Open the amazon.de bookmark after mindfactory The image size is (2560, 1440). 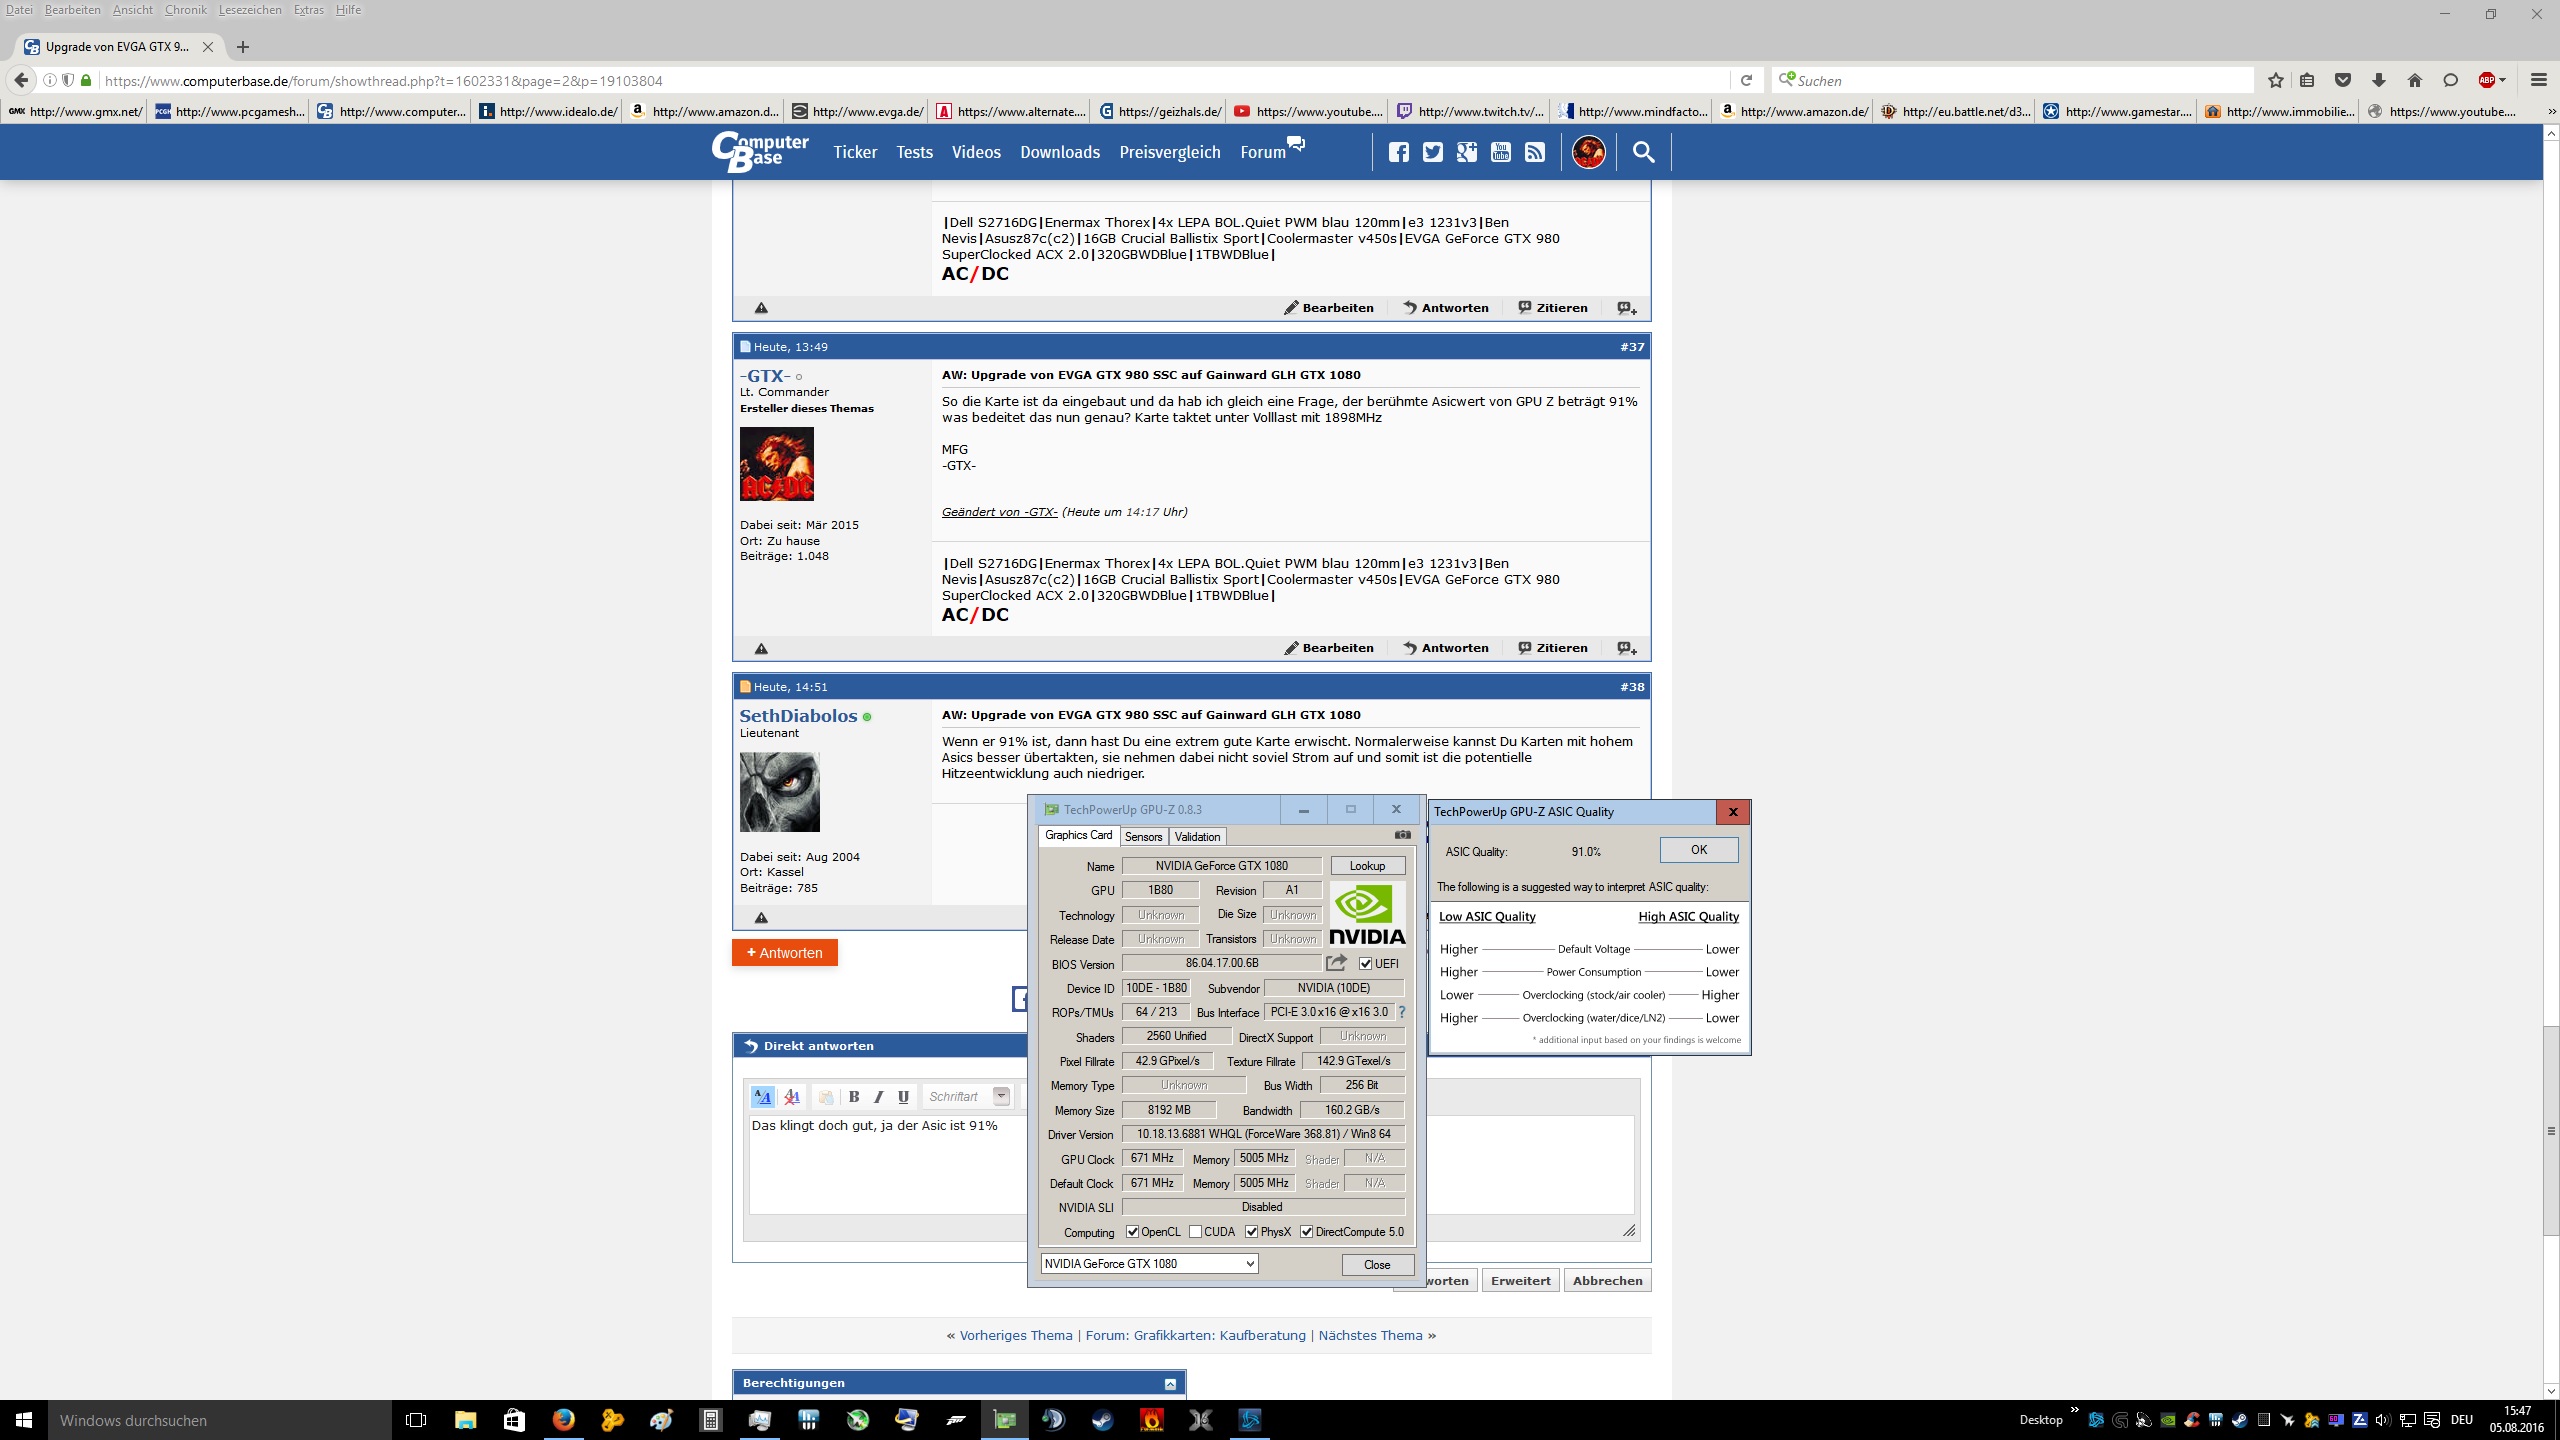point(1794,112)
